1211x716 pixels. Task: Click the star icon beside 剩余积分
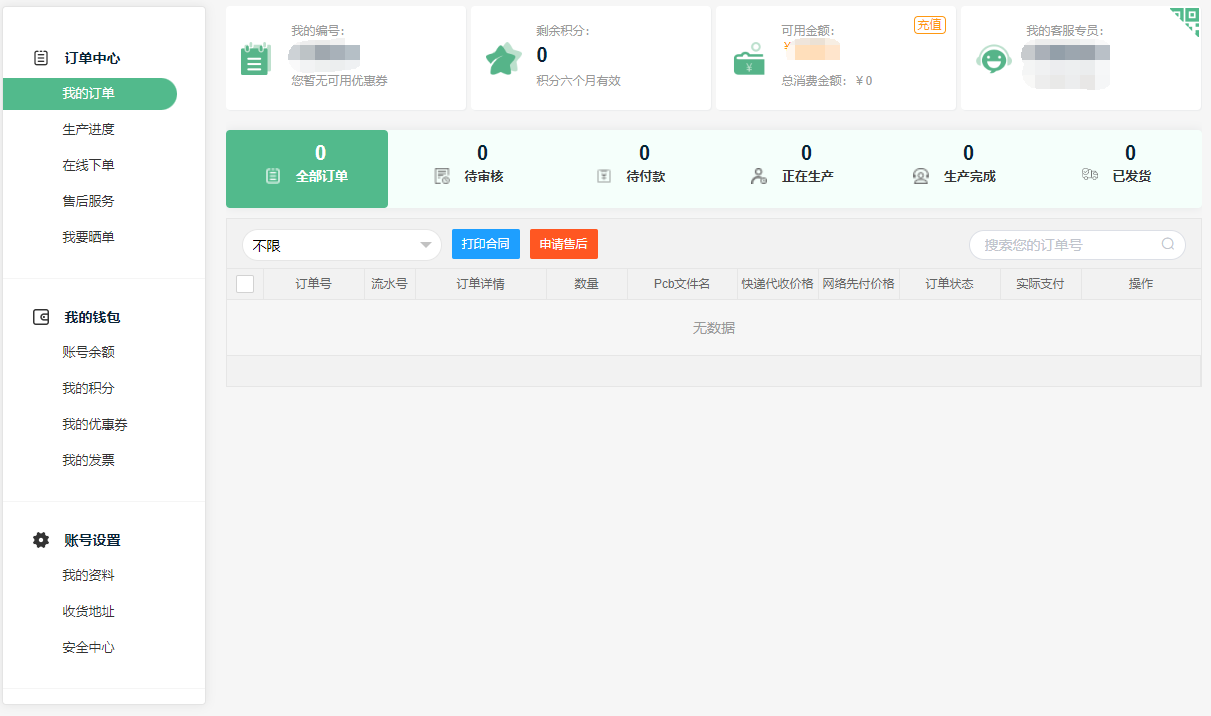[503, 59]
